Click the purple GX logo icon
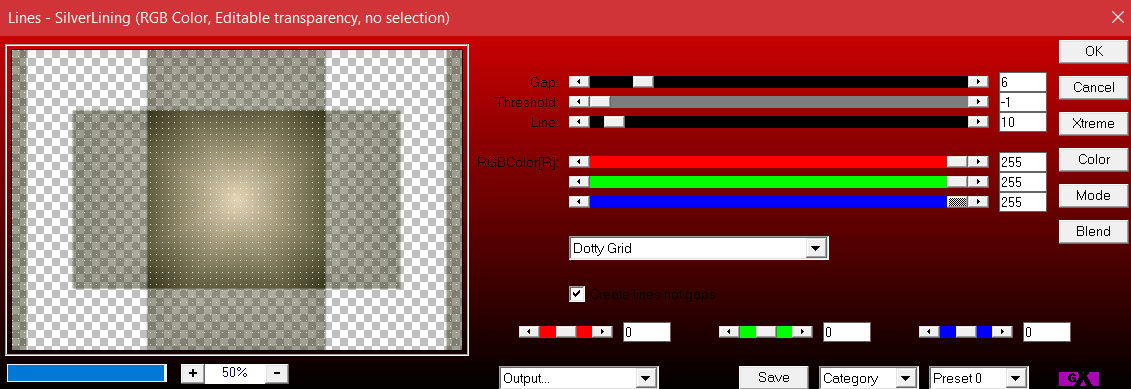Screen dimensions: 1131x389 tap(1078, 378)
